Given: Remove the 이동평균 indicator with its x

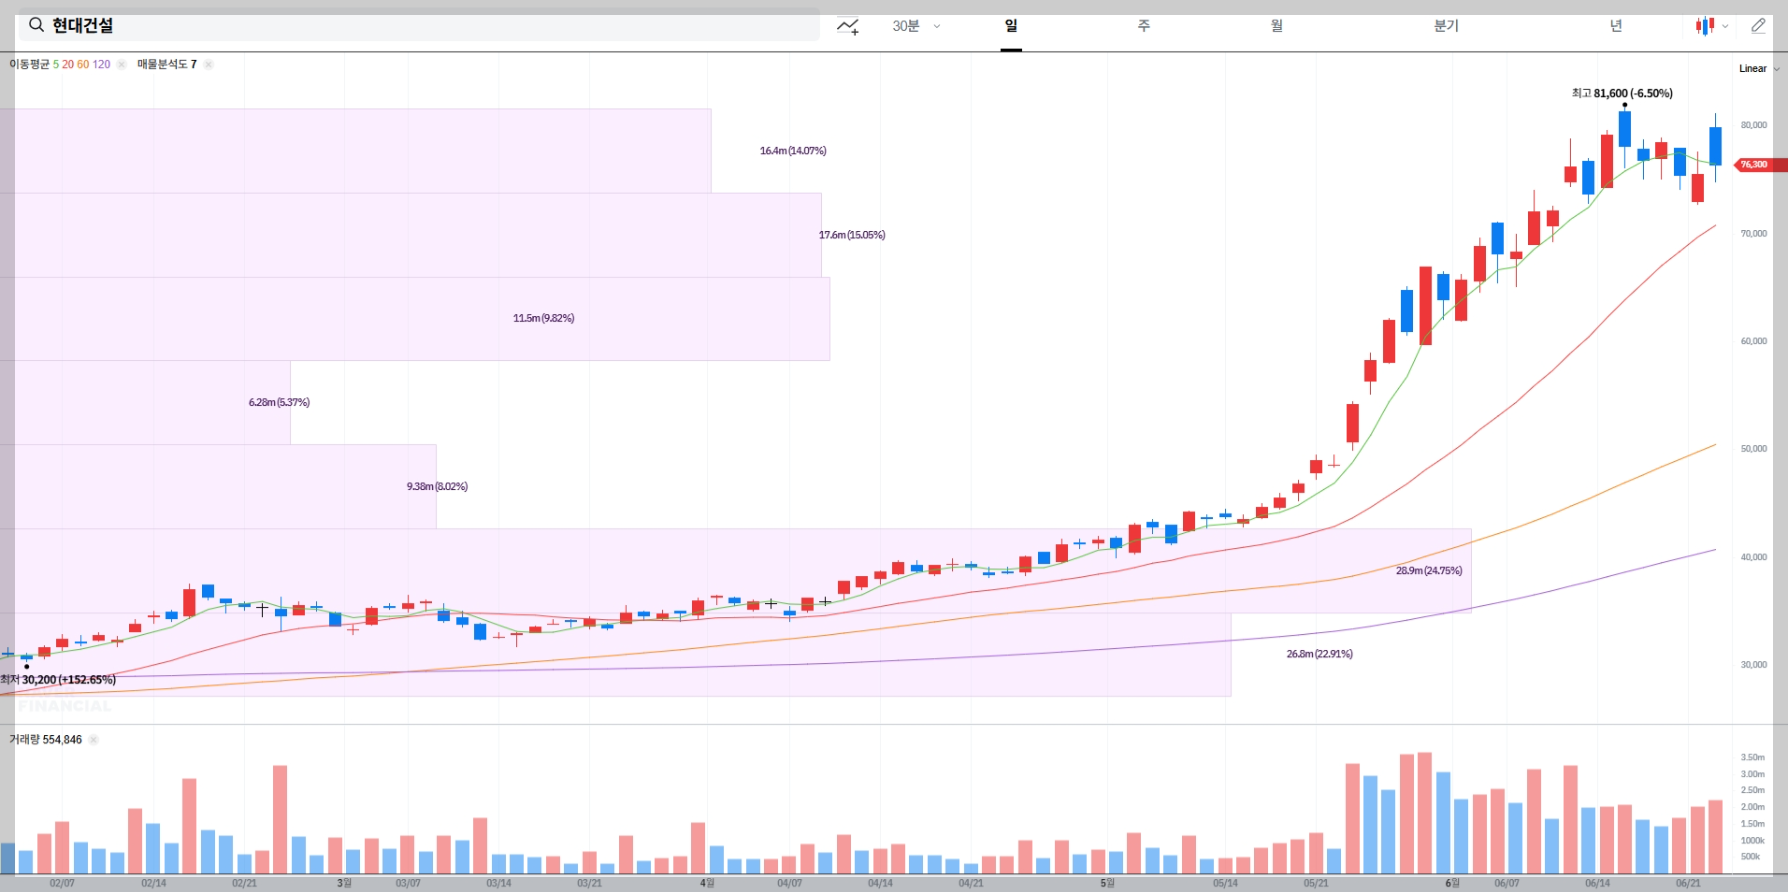Looking at the screenshot, I should [x=121, y=64].
